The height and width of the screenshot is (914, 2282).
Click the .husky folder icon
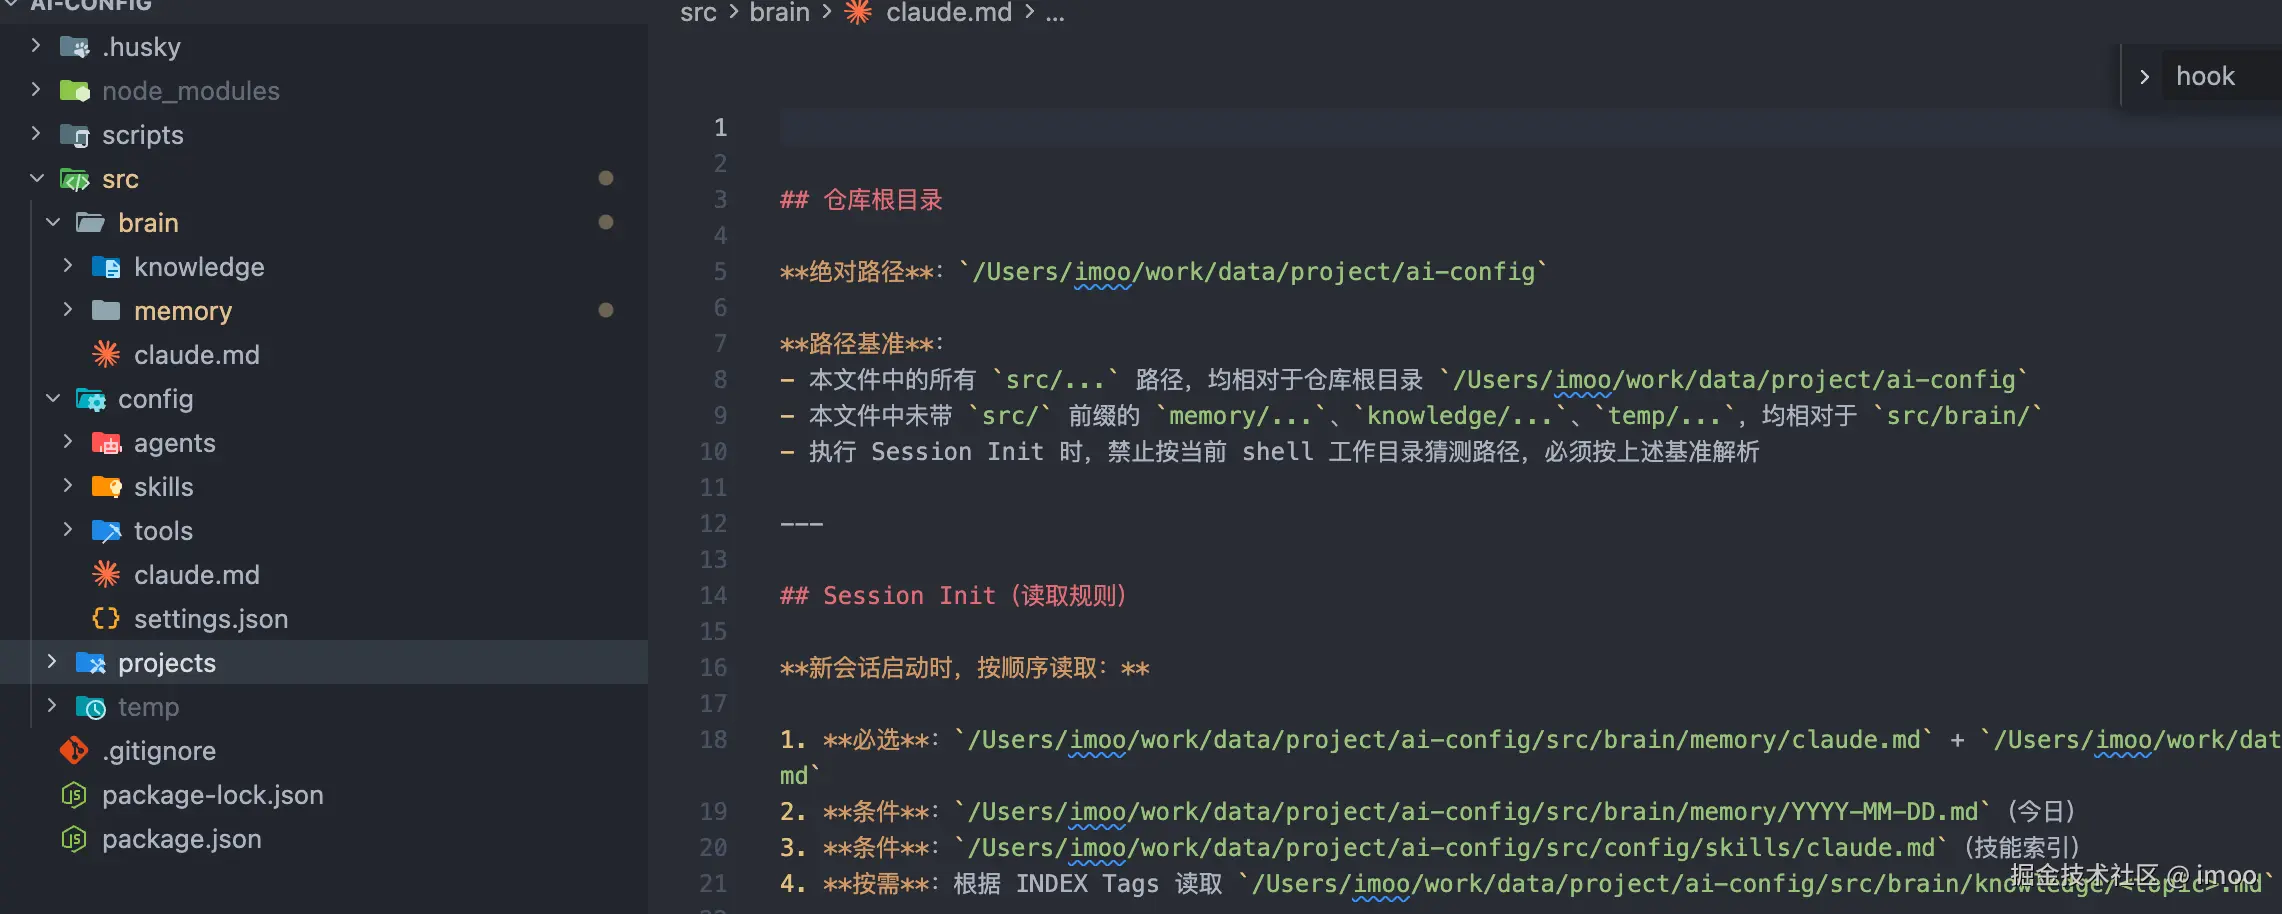[75, 47]
